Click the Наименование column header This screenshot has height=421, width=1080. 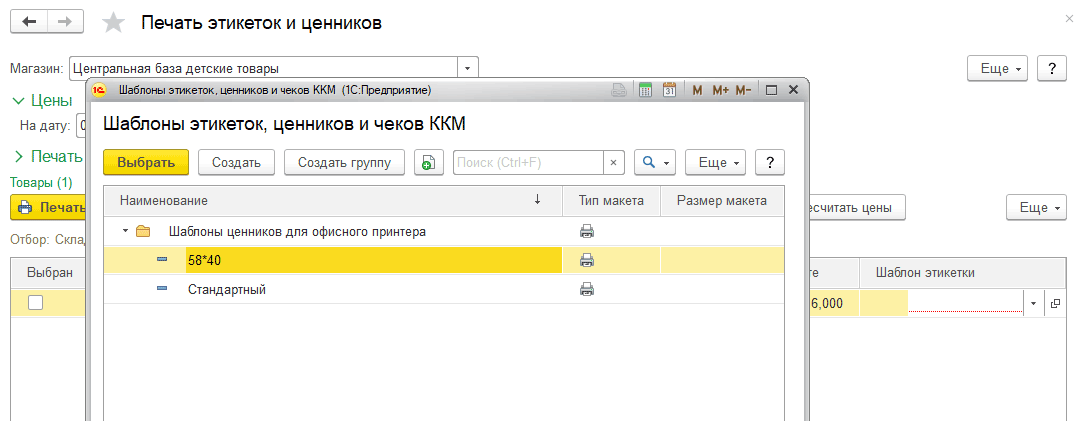[x=333, y=201]
